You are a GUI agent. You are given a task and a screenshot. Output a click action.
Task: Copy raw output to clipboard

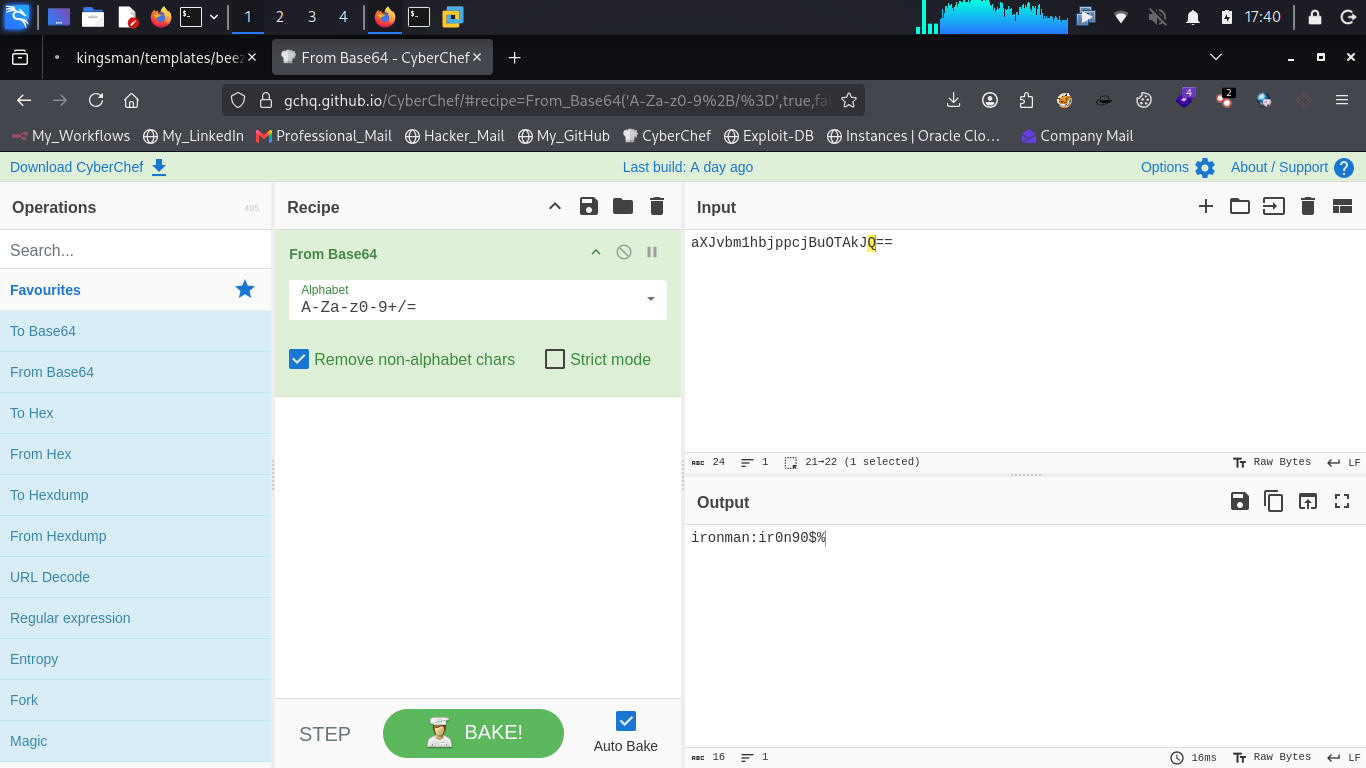1274,501
